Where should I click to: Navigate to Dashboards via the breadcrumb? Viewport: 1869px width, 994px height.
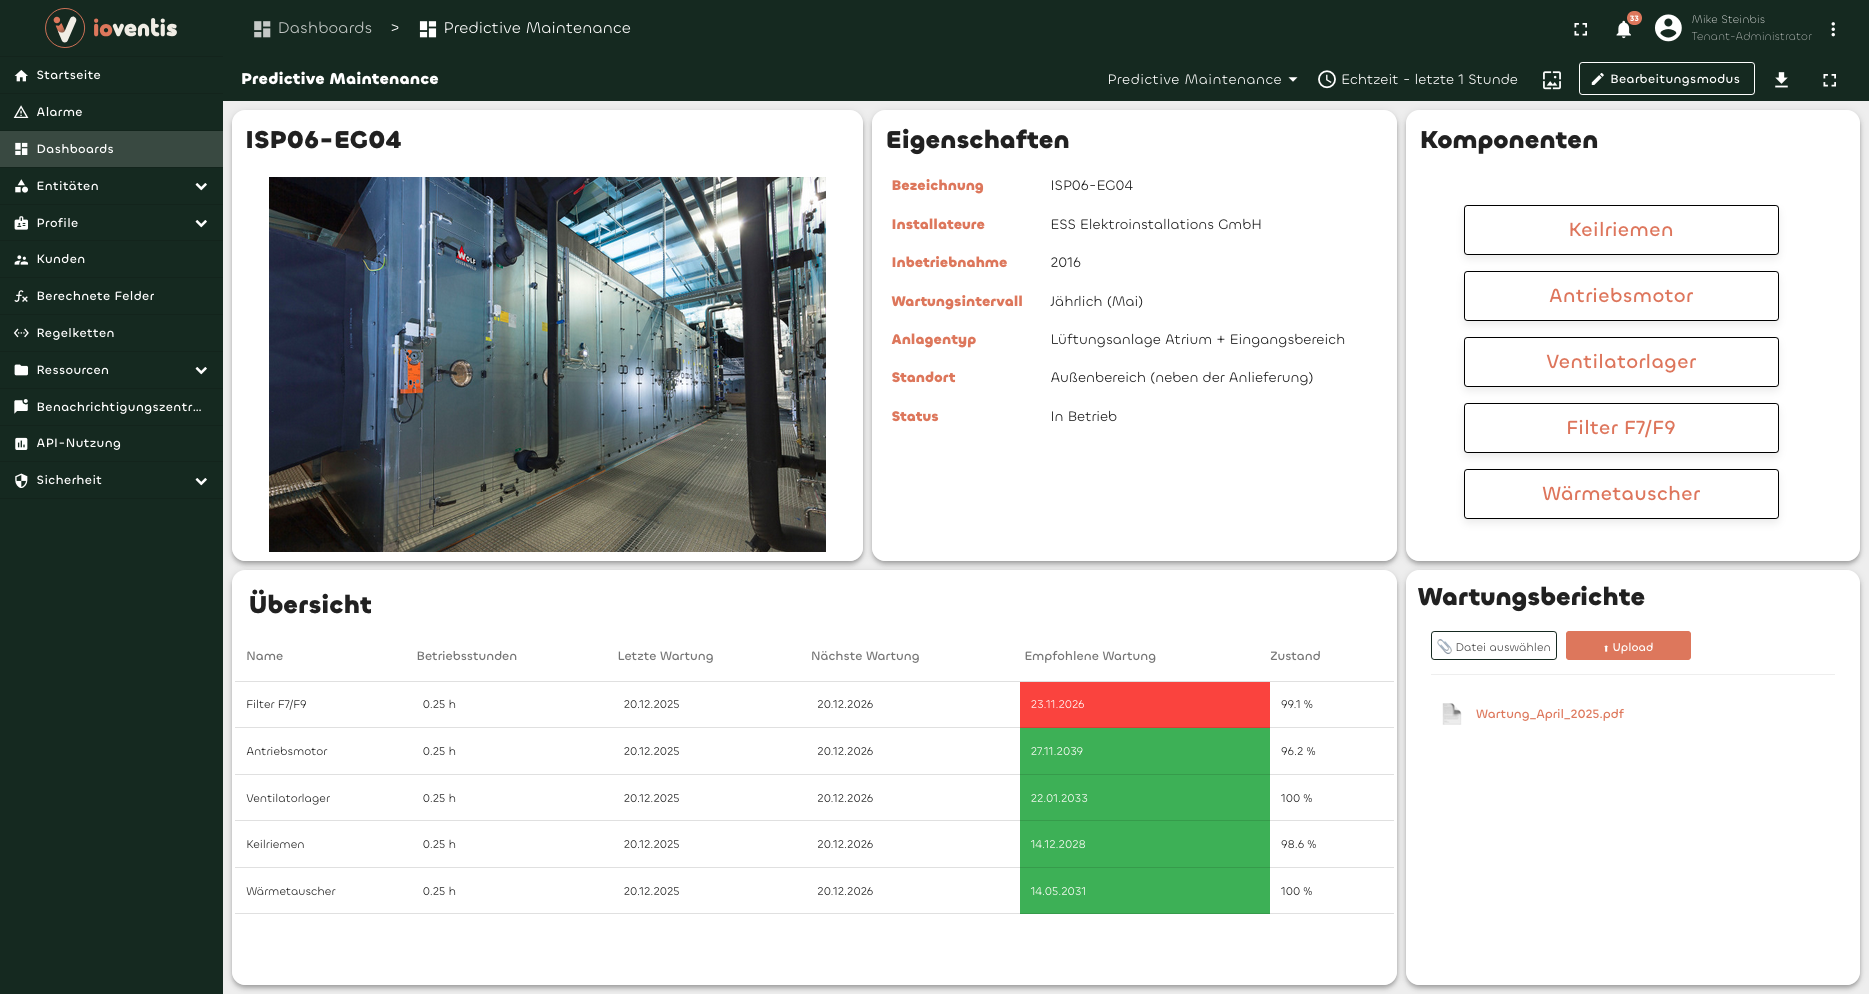[322, 28]
